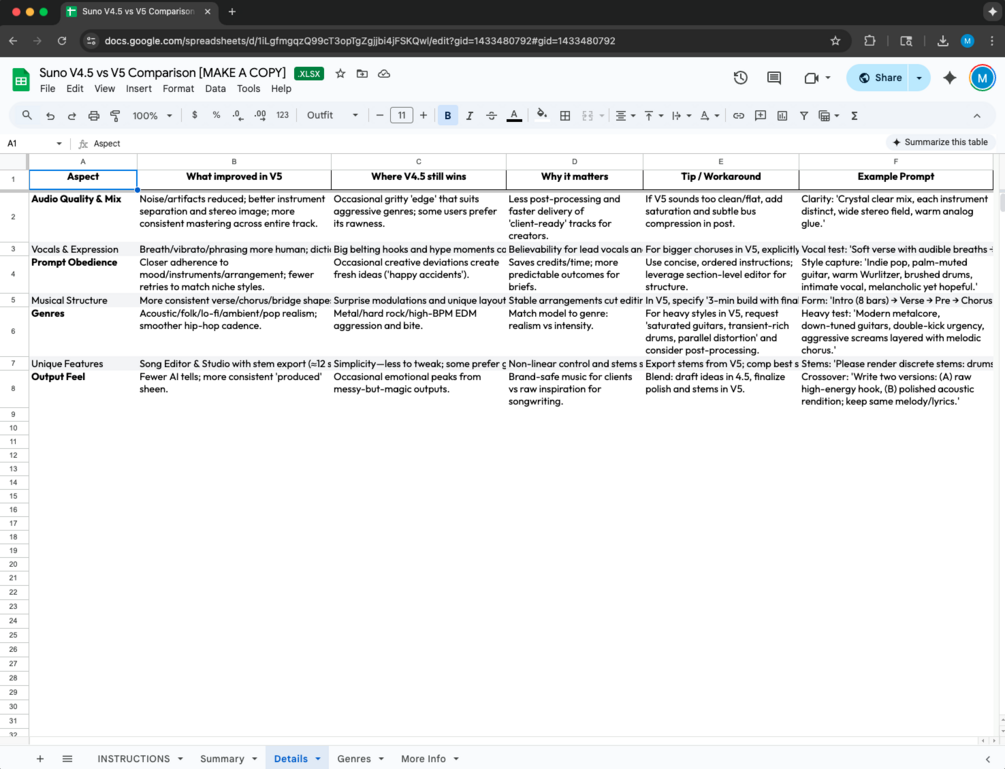Increase font size plus button
The height and width of the screenshot is (769, 1005).
[x=423, y=115]
